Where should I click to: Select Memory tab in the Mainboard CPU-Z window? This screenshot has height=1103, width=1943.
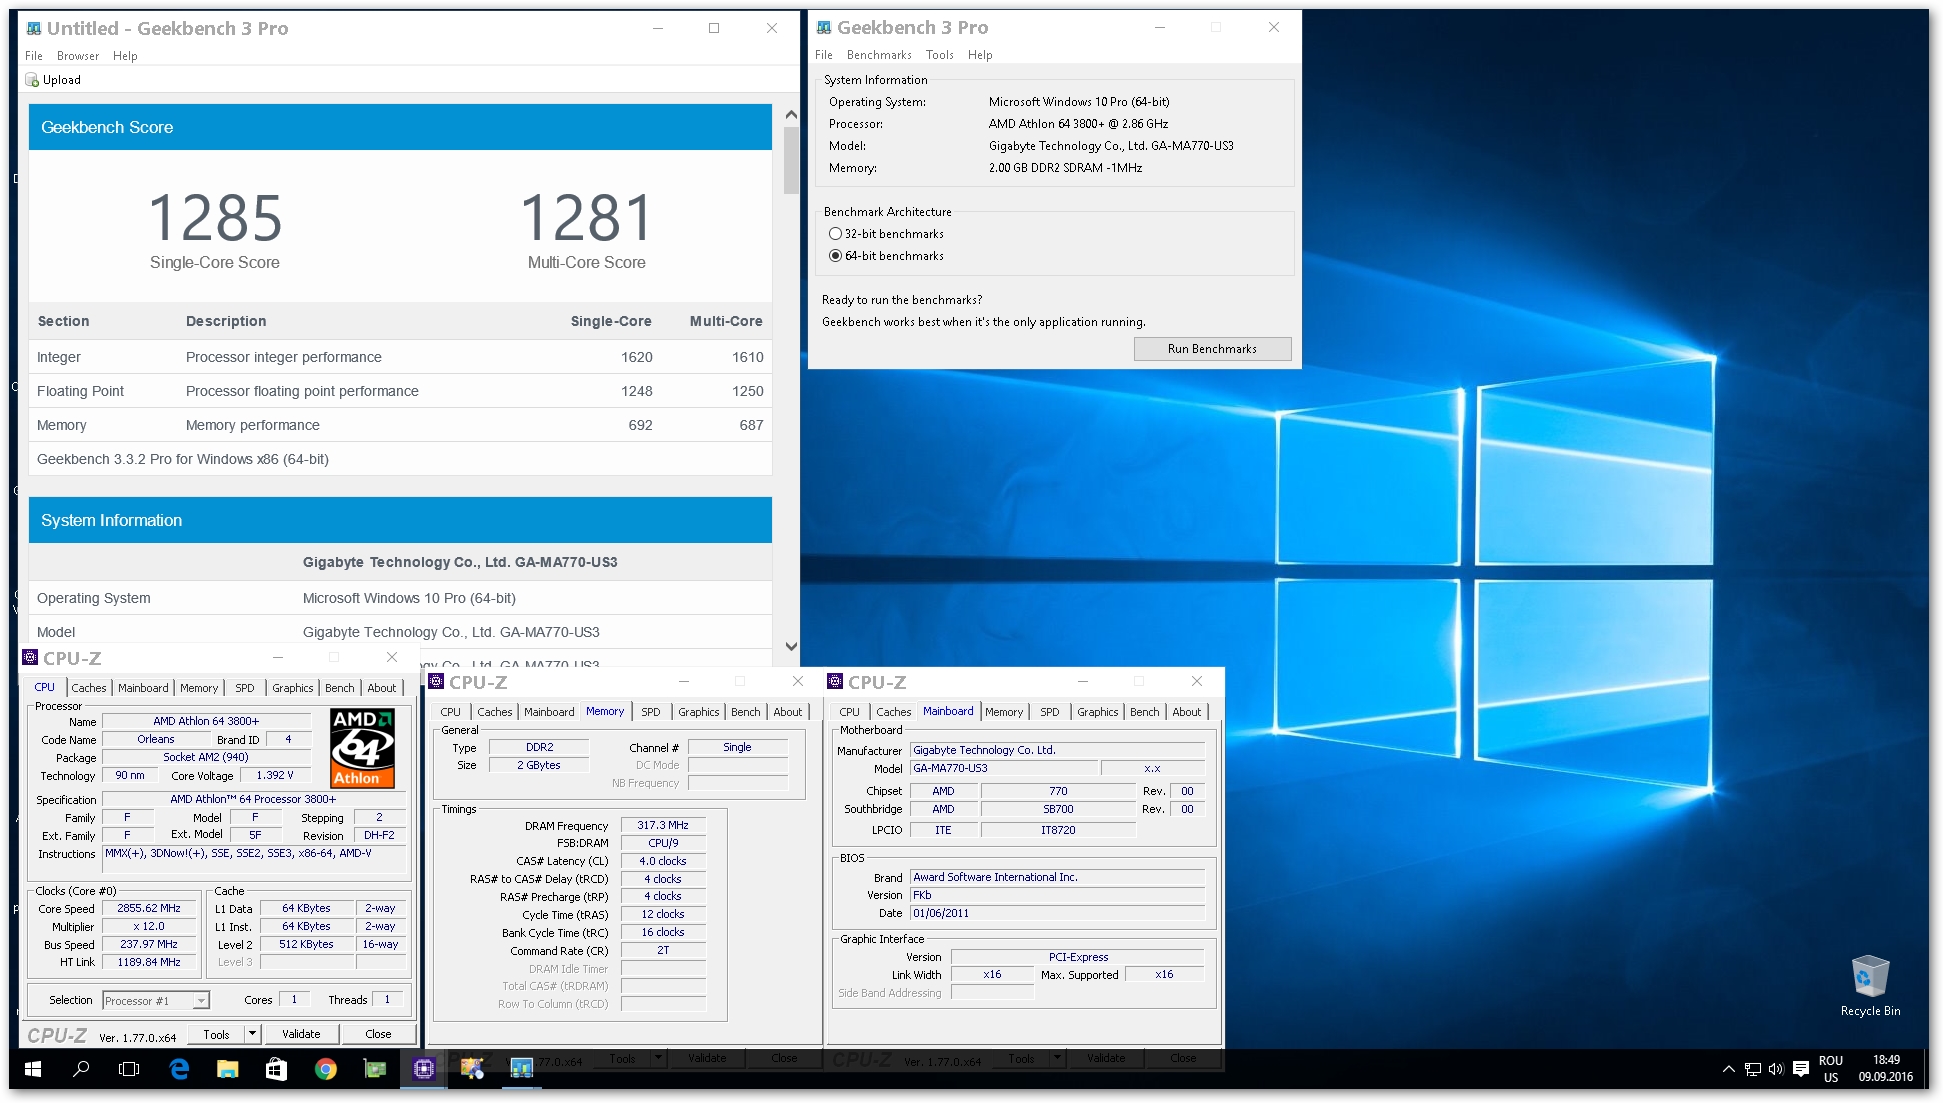(1004, 712)
